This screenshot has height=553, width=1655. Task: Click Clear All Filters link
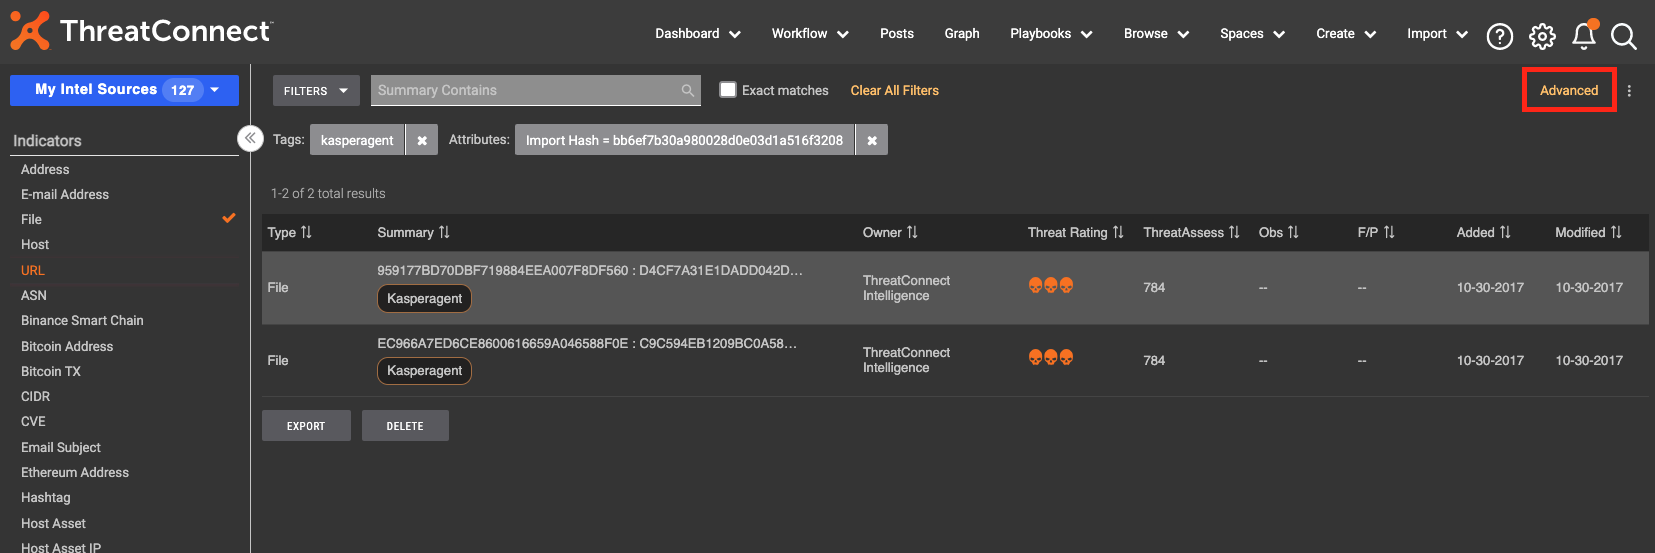coord(895,90)
